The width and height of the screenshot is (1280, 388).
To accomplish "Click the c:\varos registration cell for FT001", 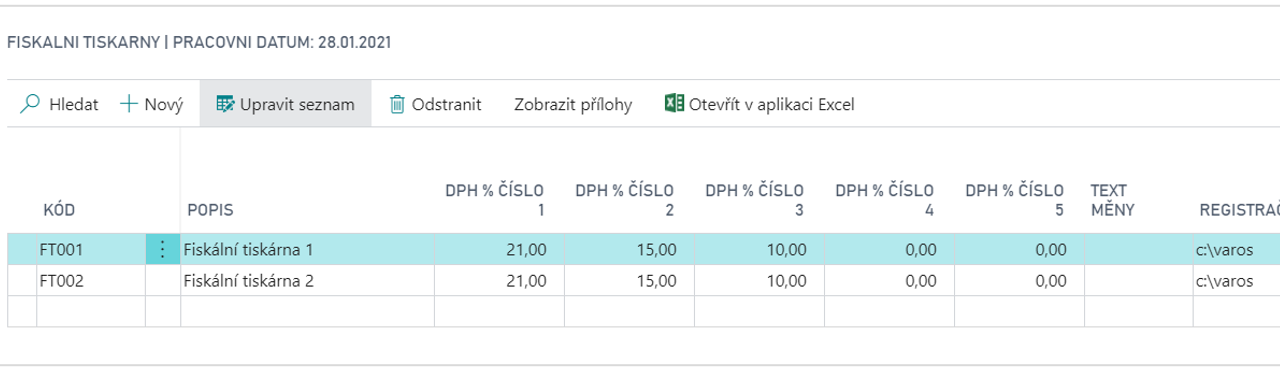I will pos(1236,250).
